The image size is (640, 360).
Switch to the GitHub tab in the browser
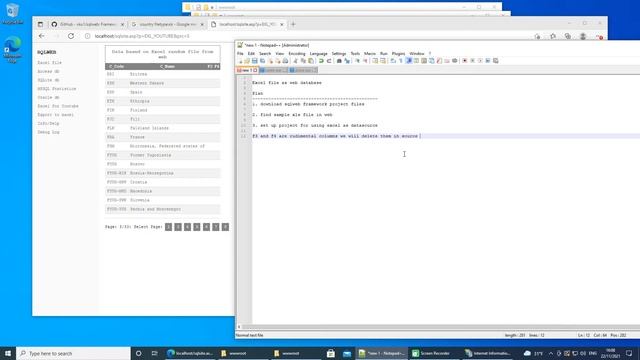point(87,24)
